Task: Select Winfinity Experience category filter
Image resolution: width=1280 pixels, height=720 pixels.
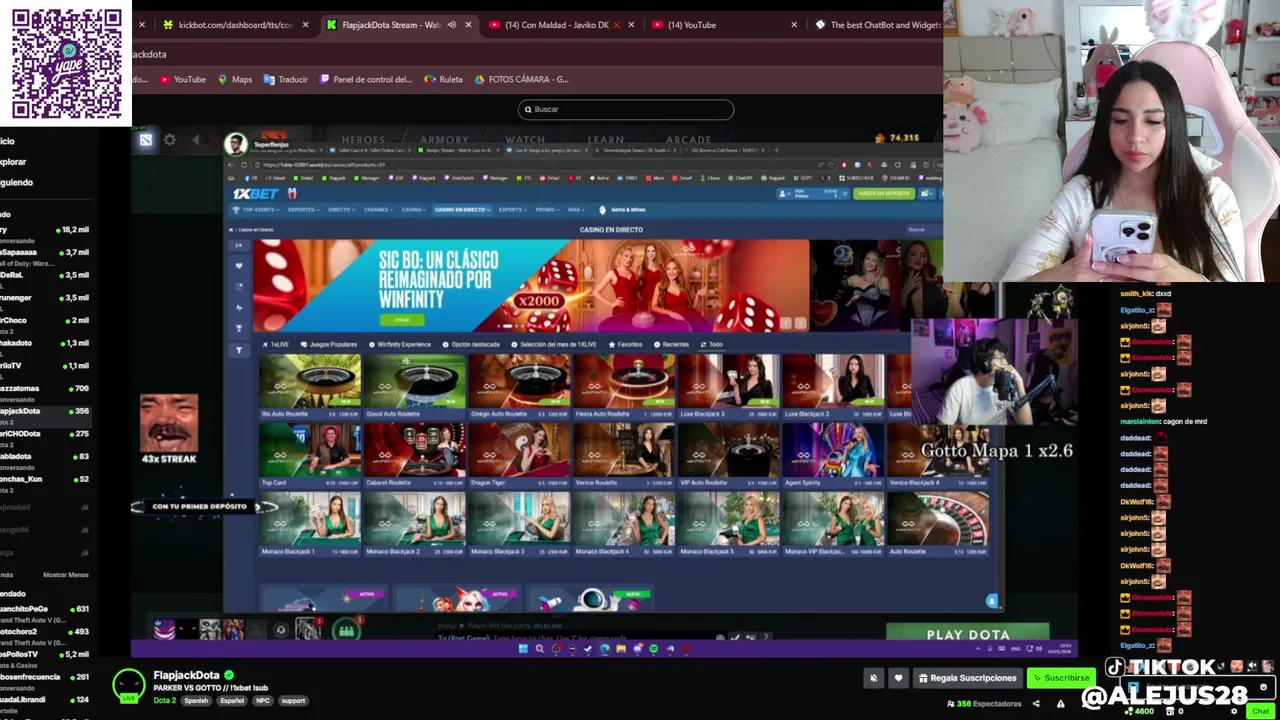Action: (399, 344)
